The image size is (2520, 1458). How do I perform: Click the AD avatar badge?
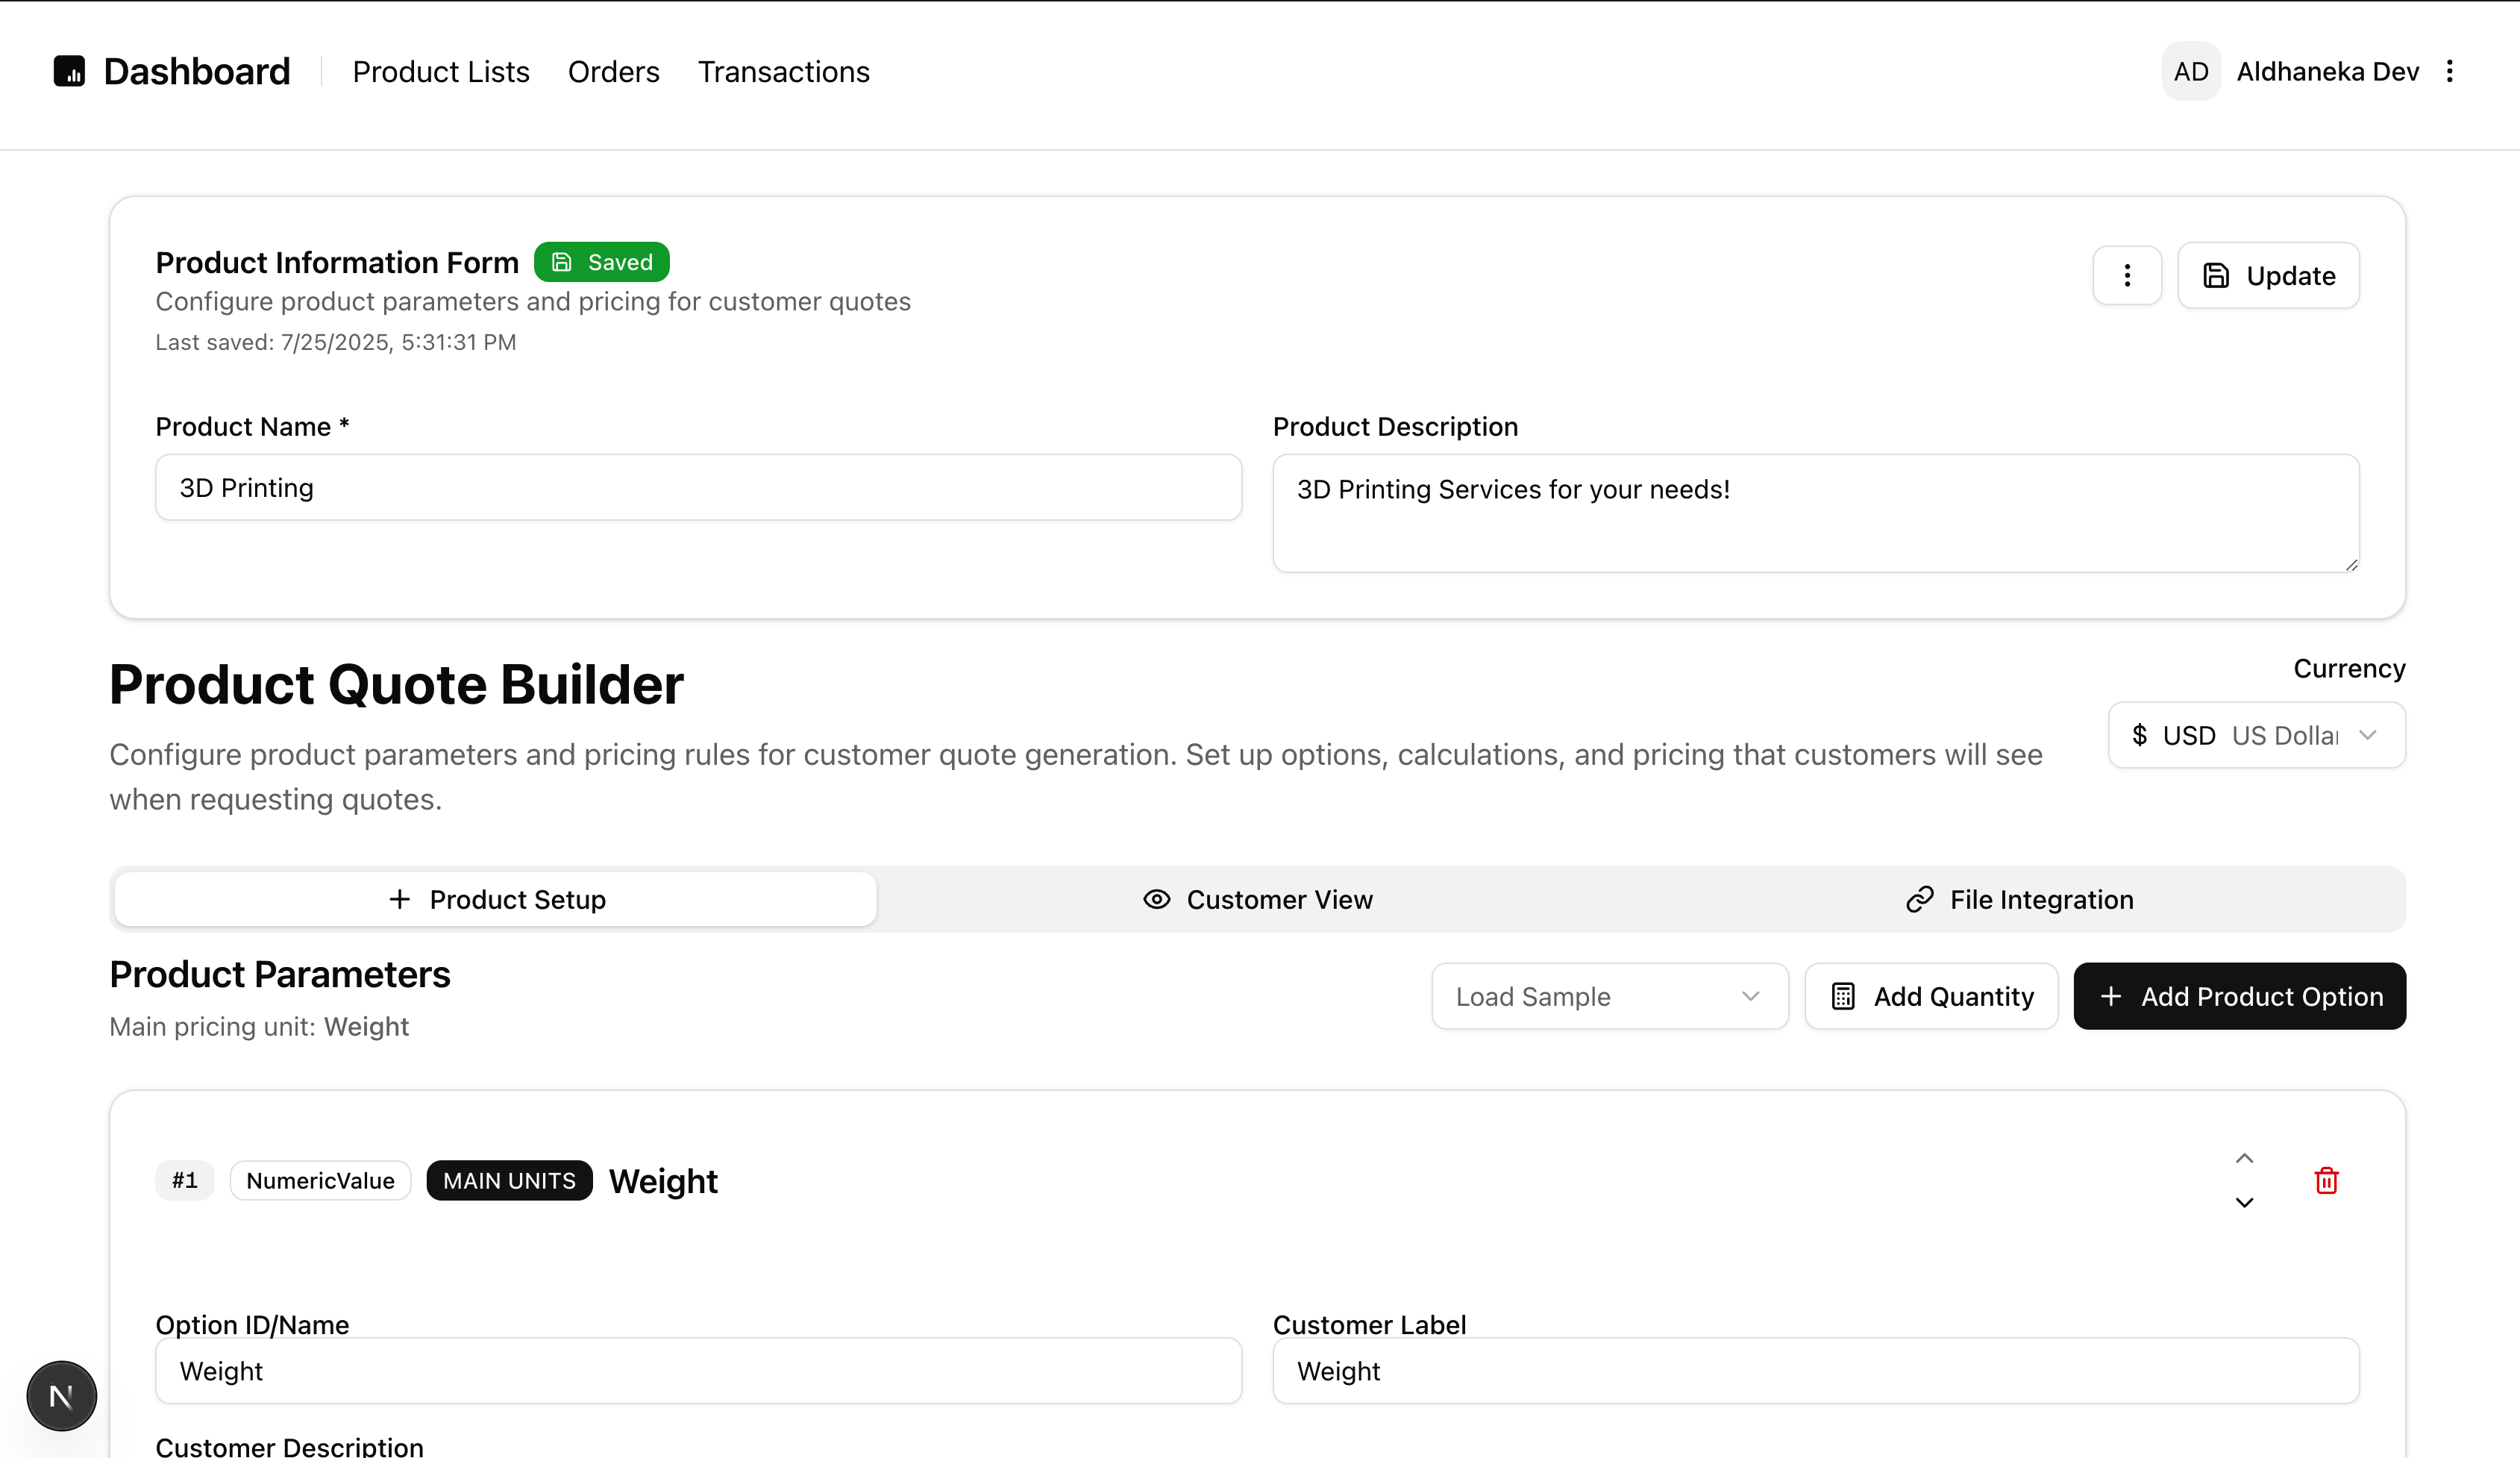tap(2190, 71)
